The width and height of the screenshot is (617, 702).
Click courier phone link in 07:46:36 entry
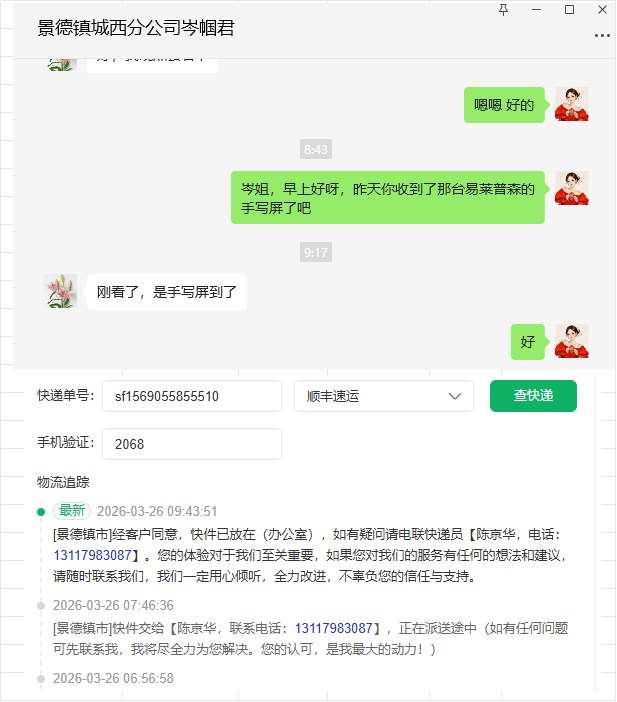334,628
